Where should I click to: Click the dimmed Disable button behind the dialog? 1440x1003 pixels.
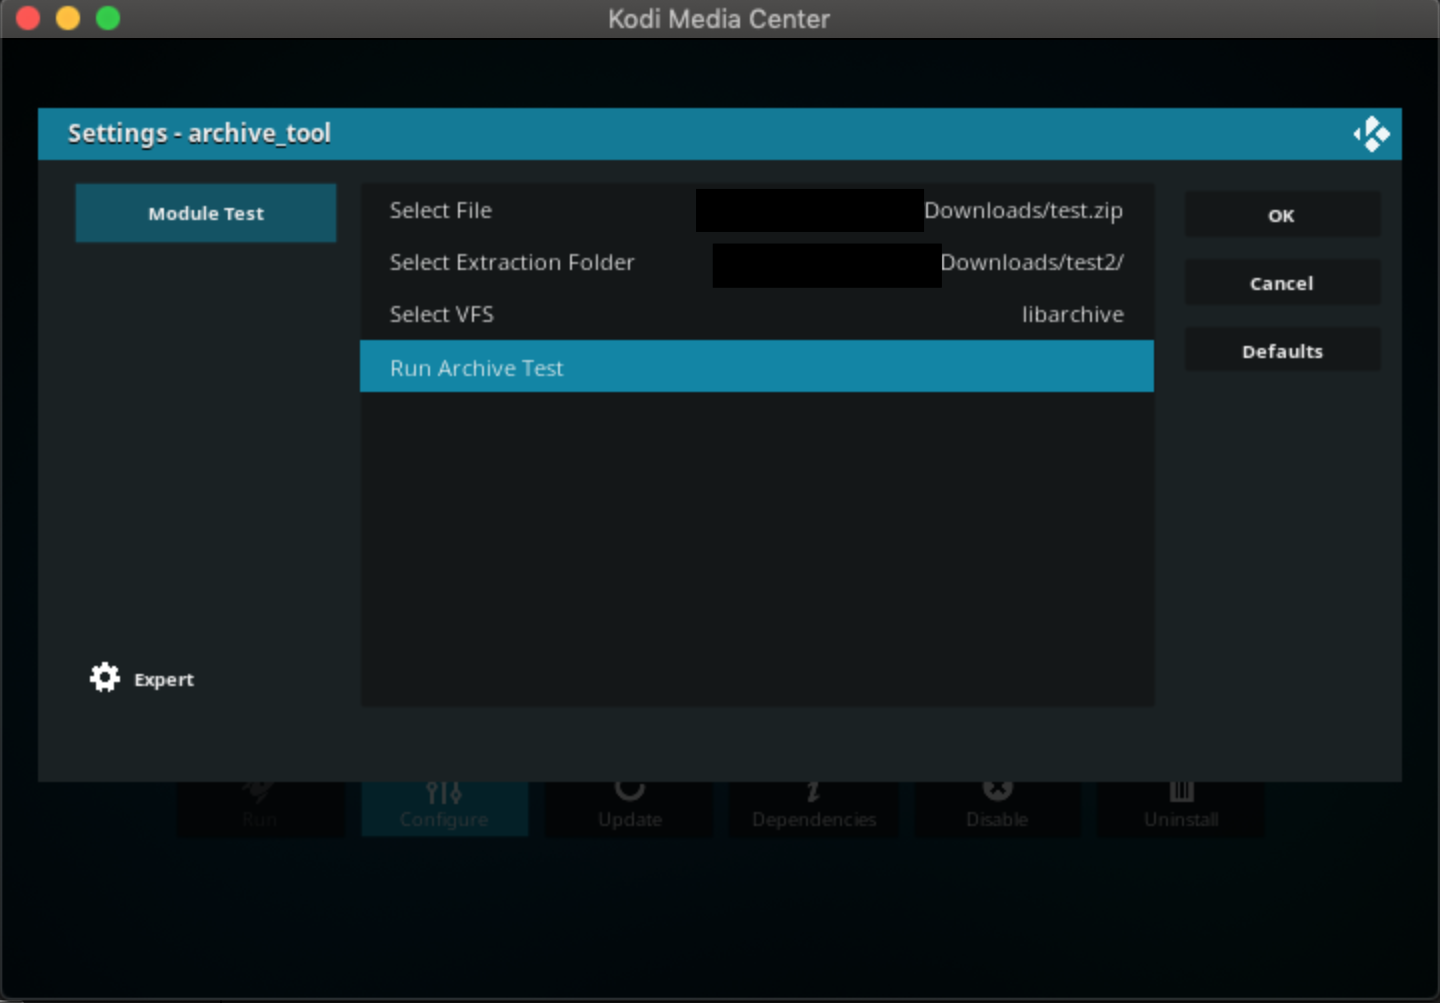[x=997, y=808]
